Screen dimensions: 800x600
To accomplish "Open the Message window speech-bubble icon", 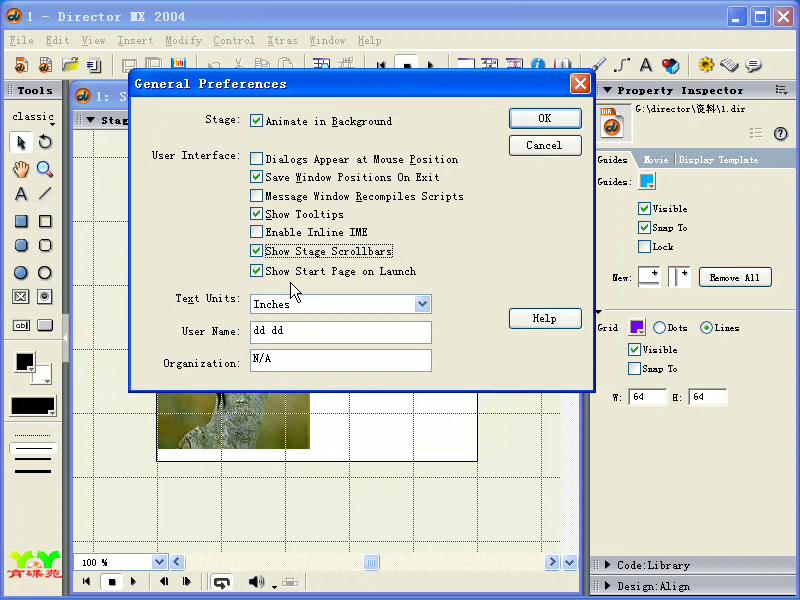I will [x=754, y=65].
